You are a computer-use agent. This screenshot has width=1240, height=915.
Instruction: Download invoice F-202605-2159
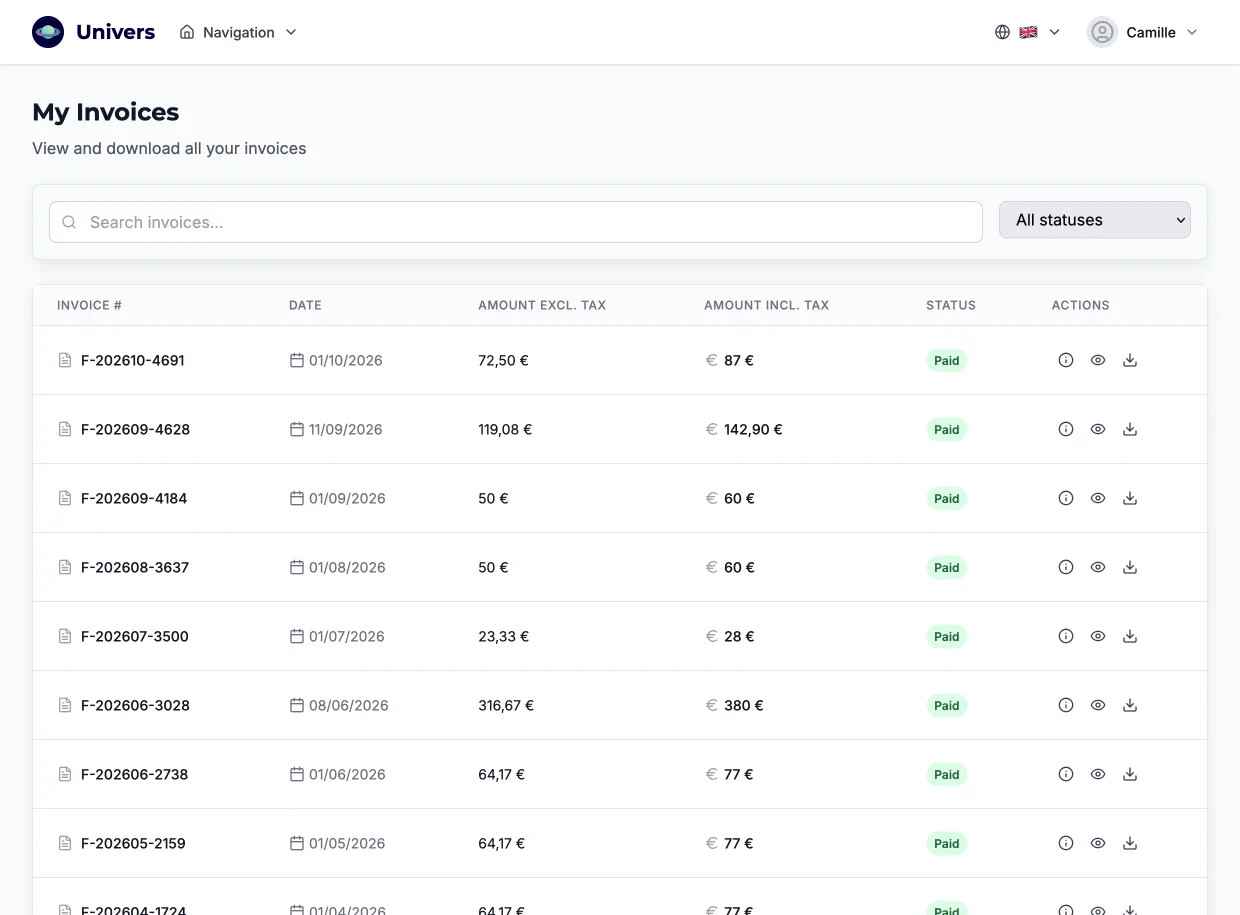tap(1130, 843)
